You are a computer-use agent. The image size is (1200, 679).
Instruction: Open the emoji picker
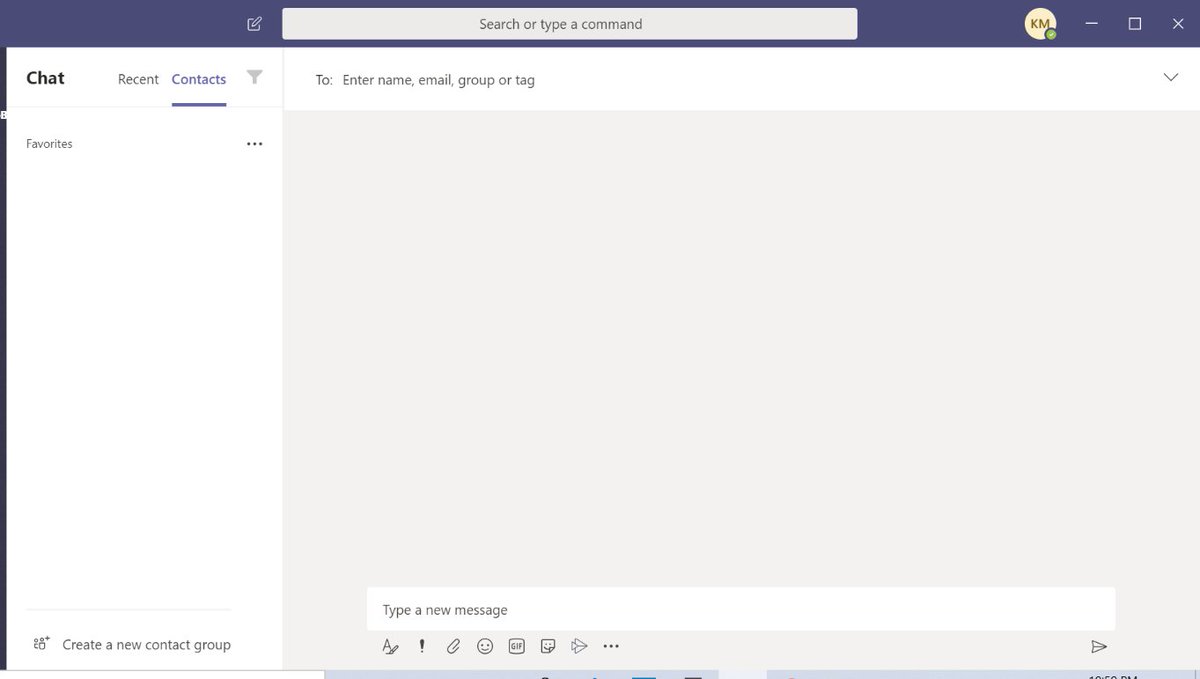(x=485, y=646)
